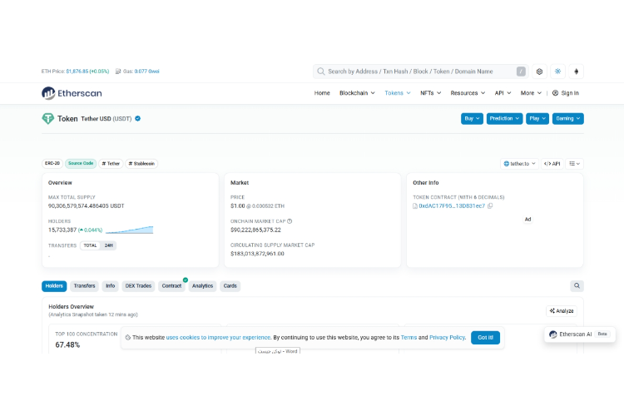Click the Ad label
Viewport: 624px width, 416px height.
point(528,219)
